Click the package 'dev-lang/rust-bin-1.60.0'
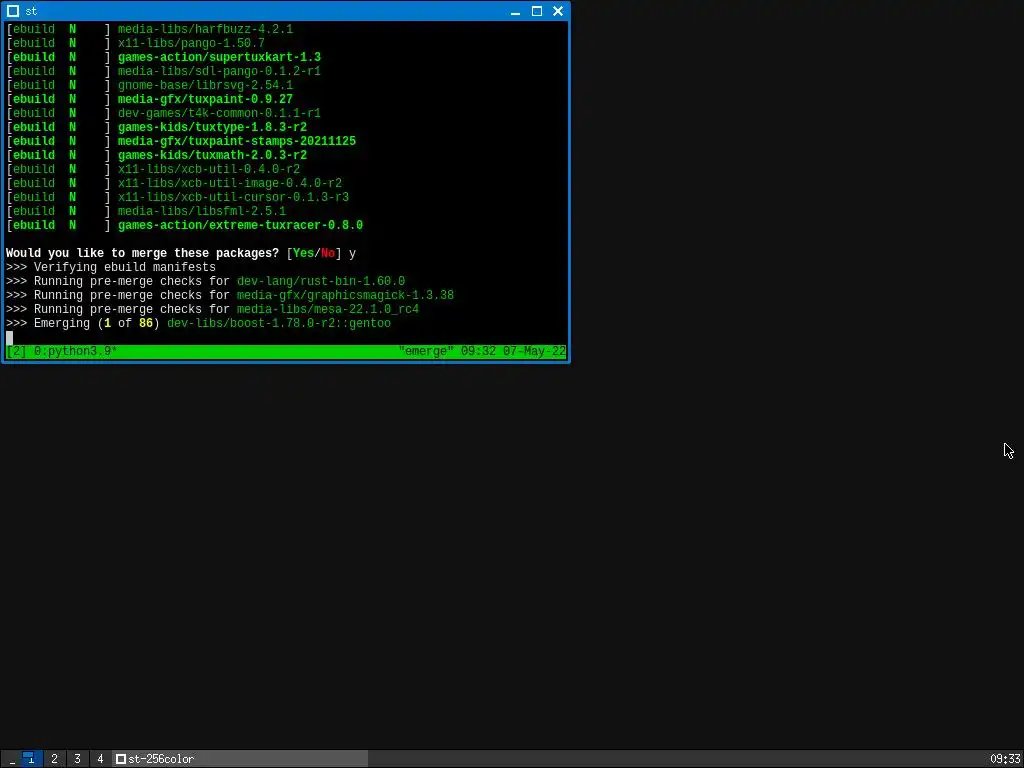 point(321,281)
